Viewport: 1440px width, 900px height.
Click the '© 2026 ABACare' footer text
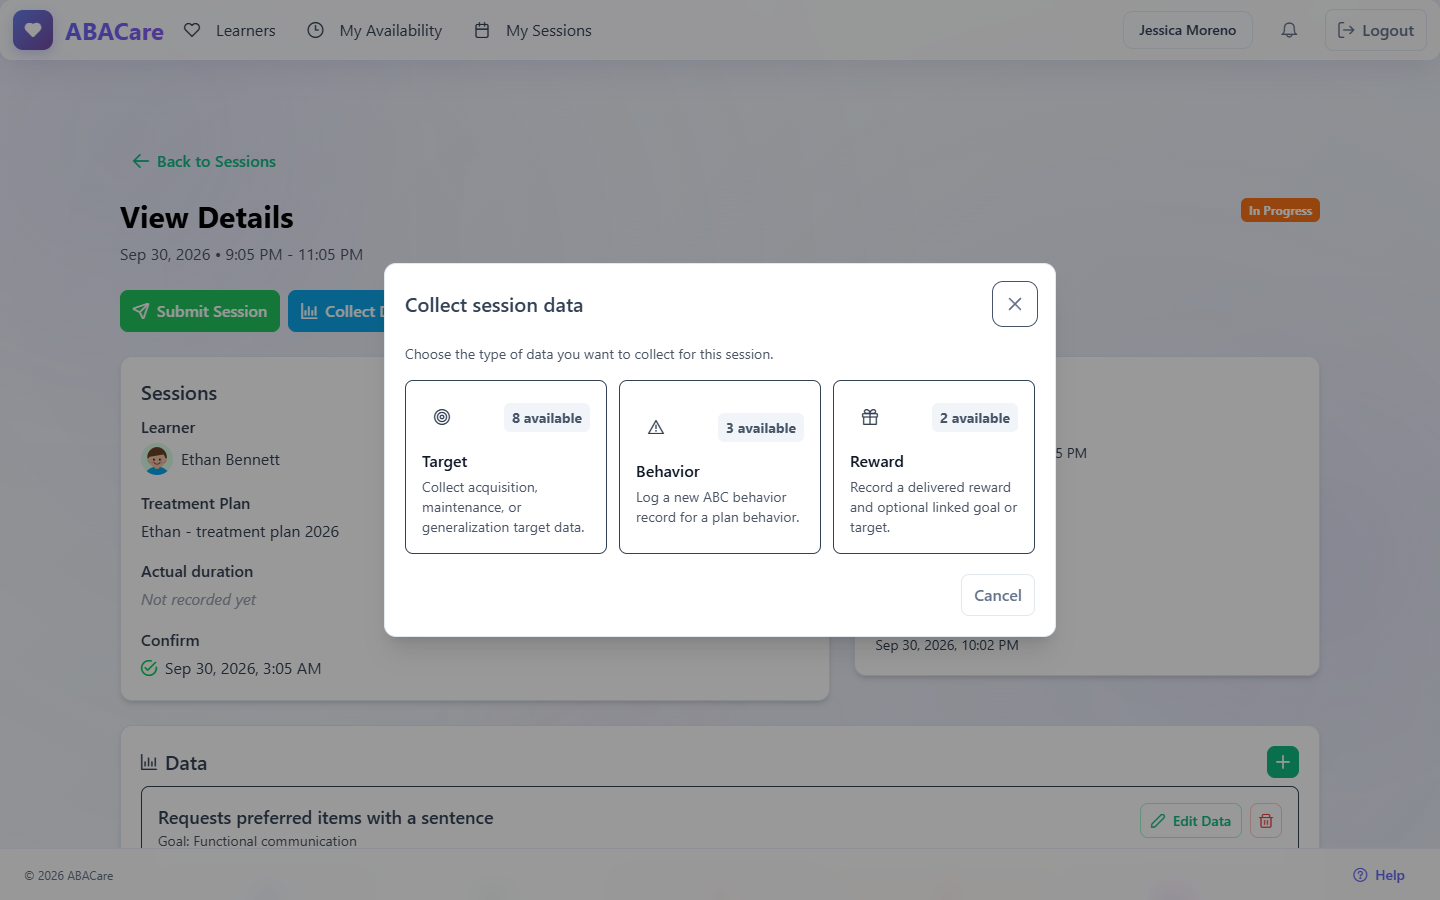69,875
